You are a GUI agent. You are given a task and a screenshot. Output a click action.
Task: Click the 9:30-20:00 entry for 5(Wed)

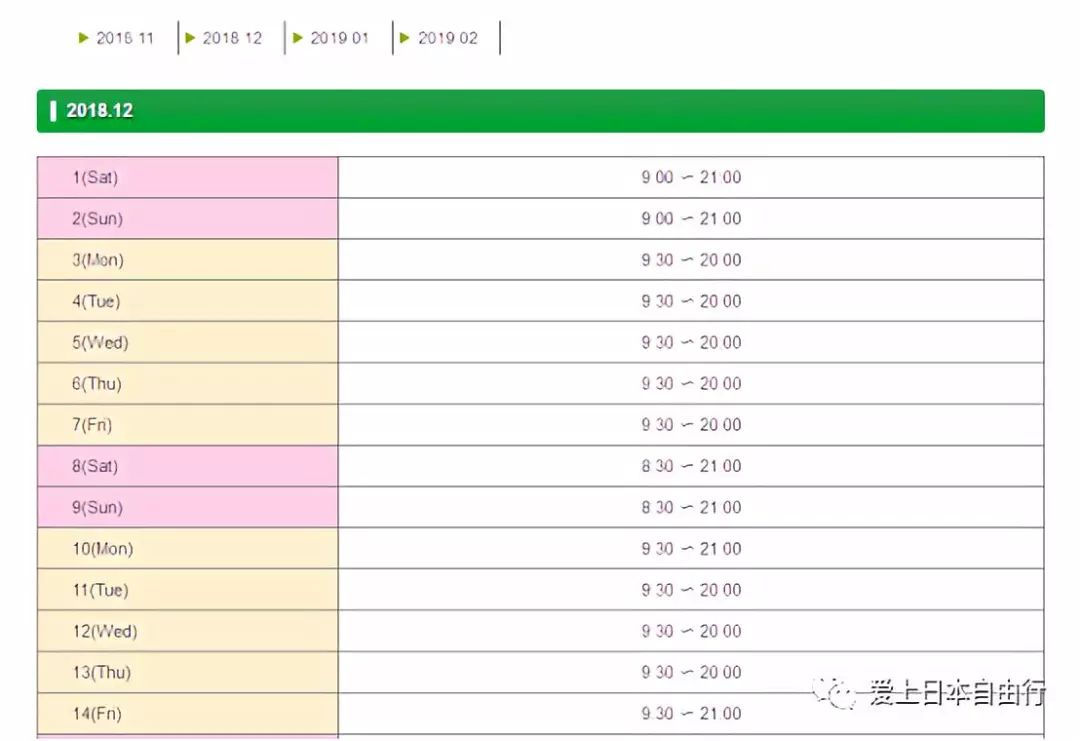(690, 342)
